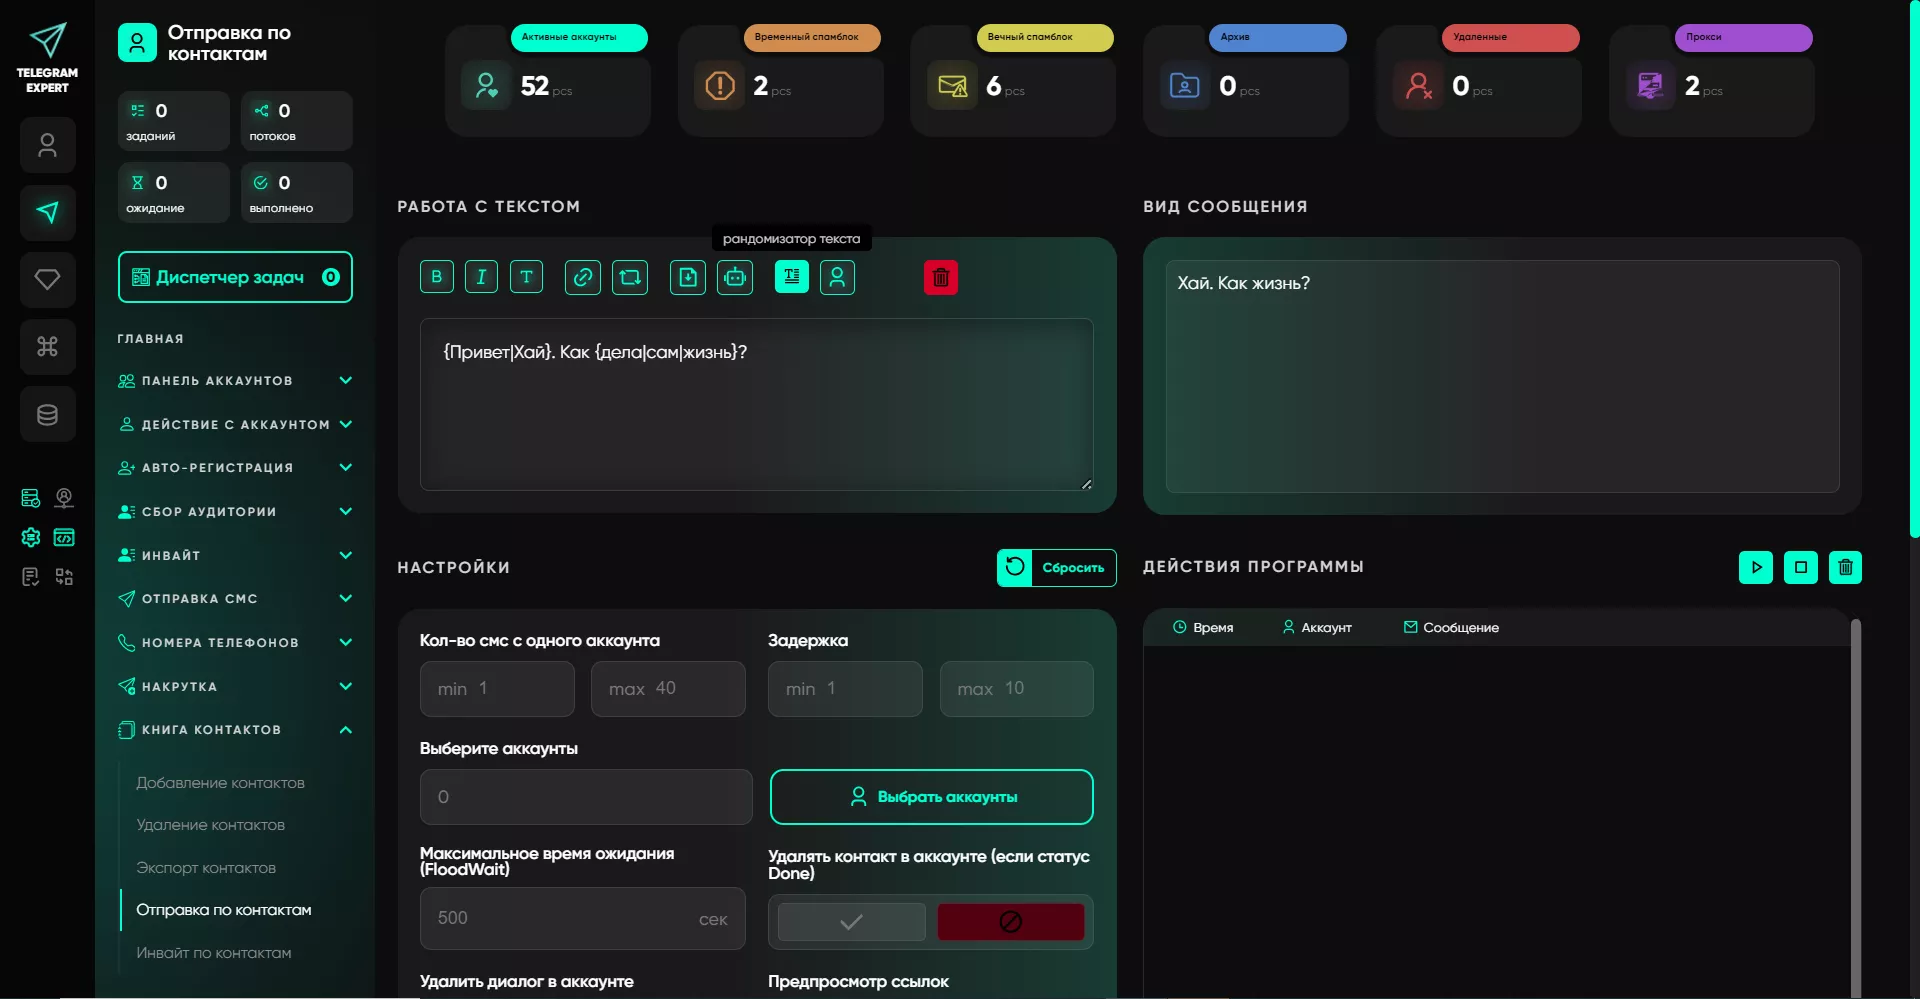Expand the Номера телефонов section
This screenshot has width=1920, height=999.
pos(235,642)
